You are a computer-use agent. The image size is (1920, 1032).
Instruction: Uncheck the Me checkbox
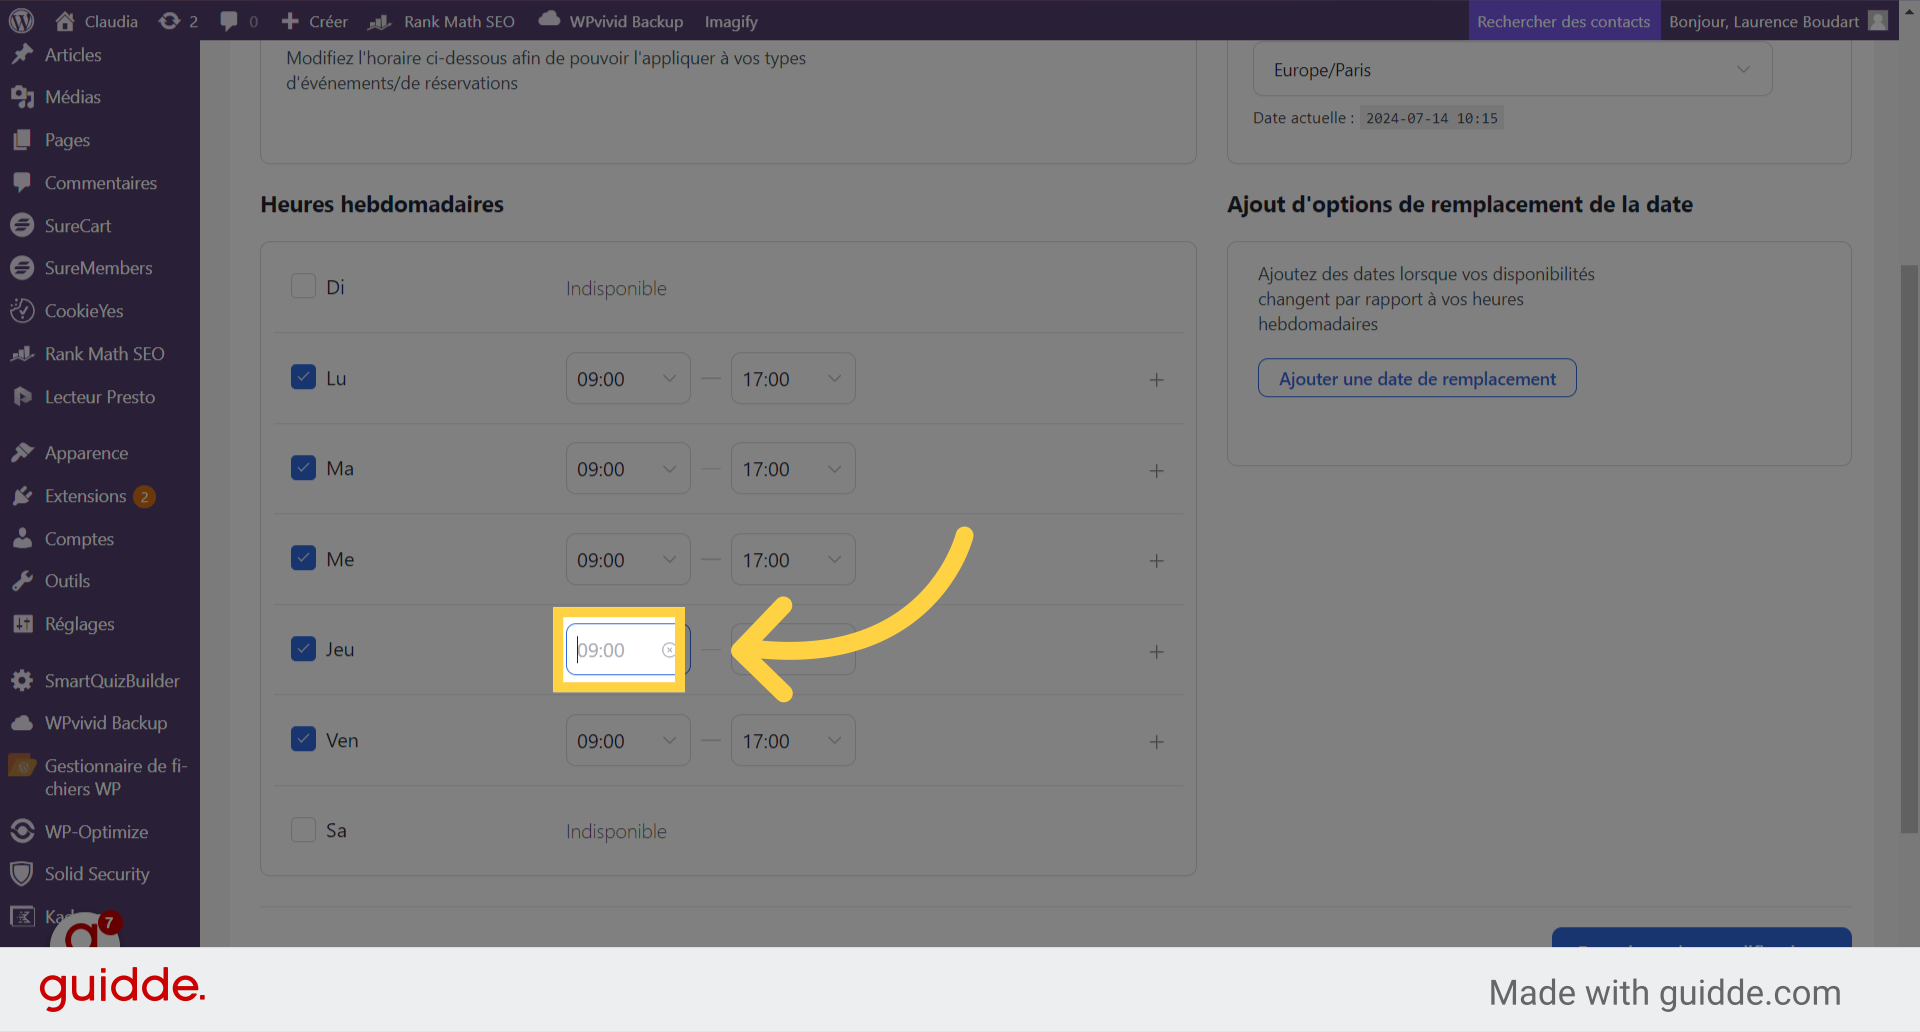coord(303,558)
